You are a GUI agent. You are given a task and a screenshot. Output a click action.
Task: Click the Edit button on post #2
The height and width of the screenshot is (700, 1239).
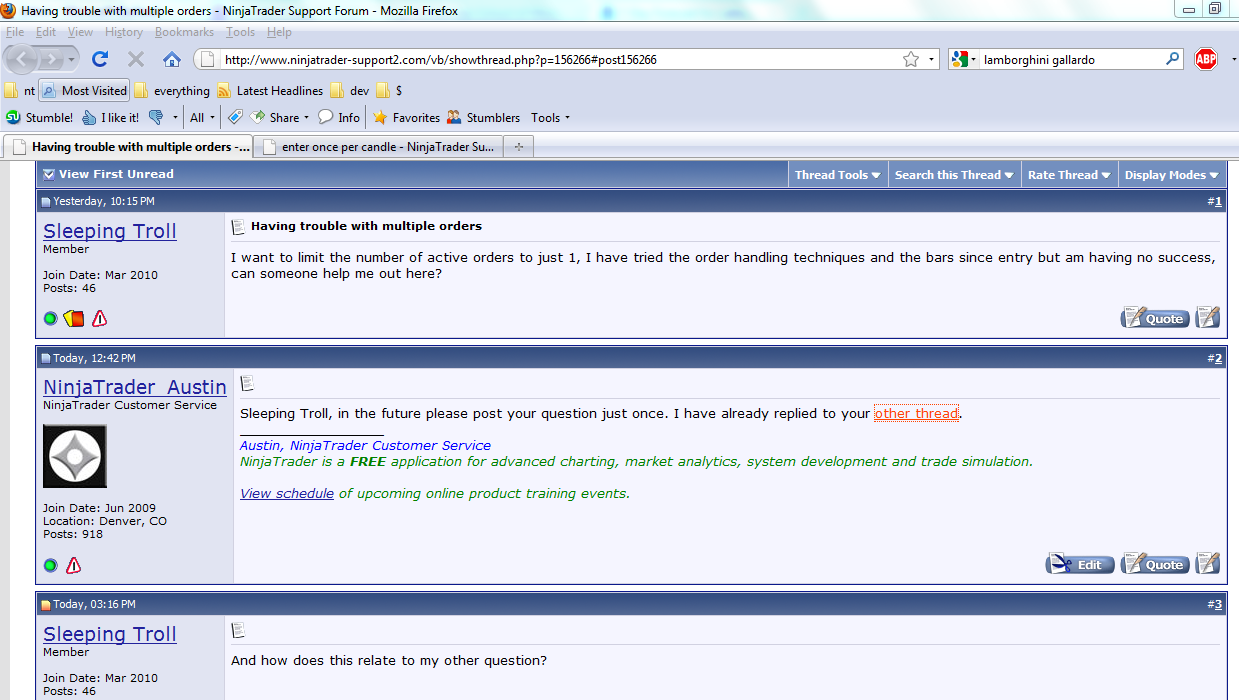[x=1080, y=564]
